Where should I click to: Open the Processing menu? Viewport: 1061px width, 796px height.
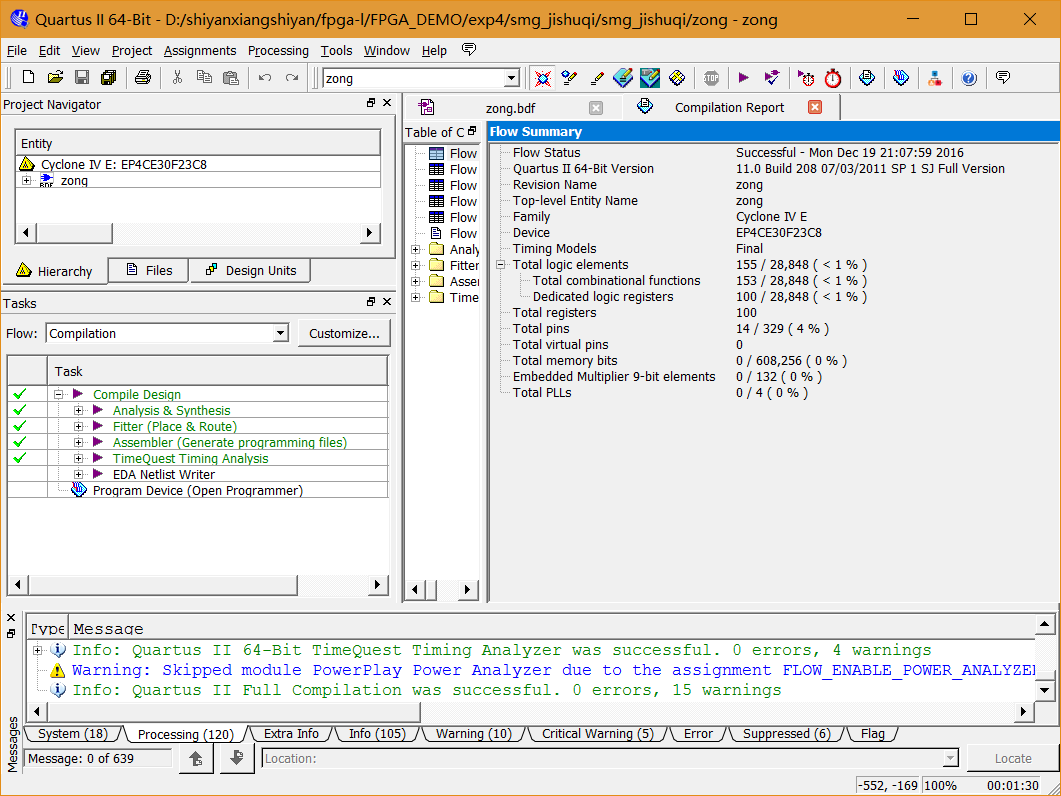[x=278, y=51]
